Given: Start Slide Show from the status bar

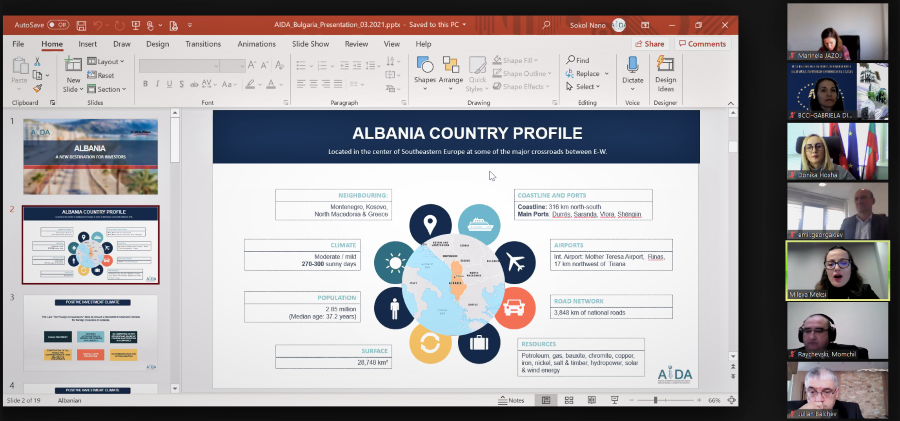Looking at the screenshot, I should click(x=615, y=400).
